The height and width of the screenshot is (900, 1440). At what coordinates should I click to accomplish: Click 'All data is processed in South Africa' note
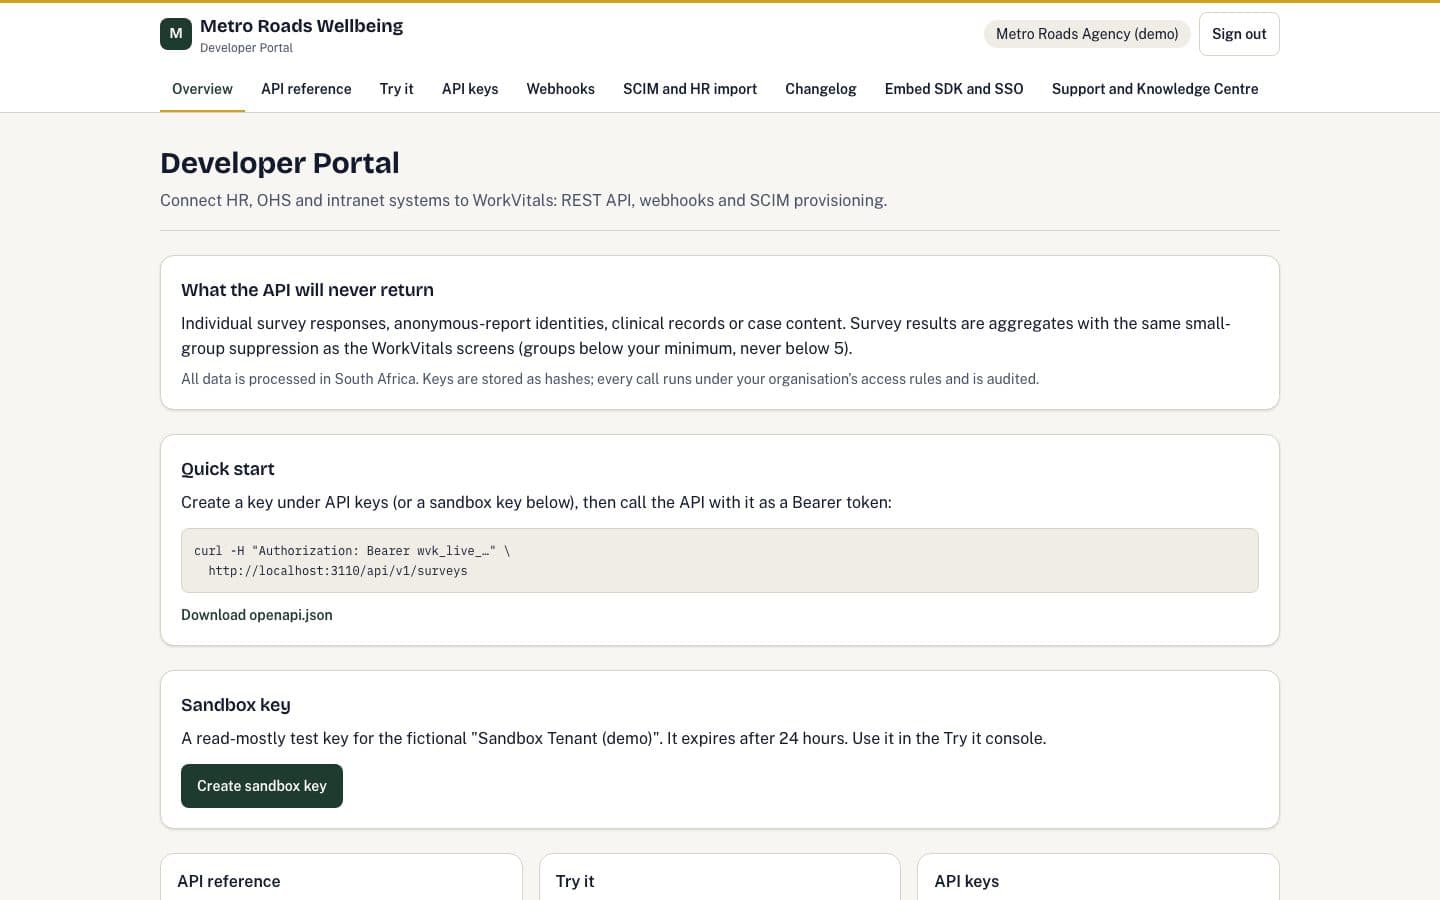(x=610, y=379)
